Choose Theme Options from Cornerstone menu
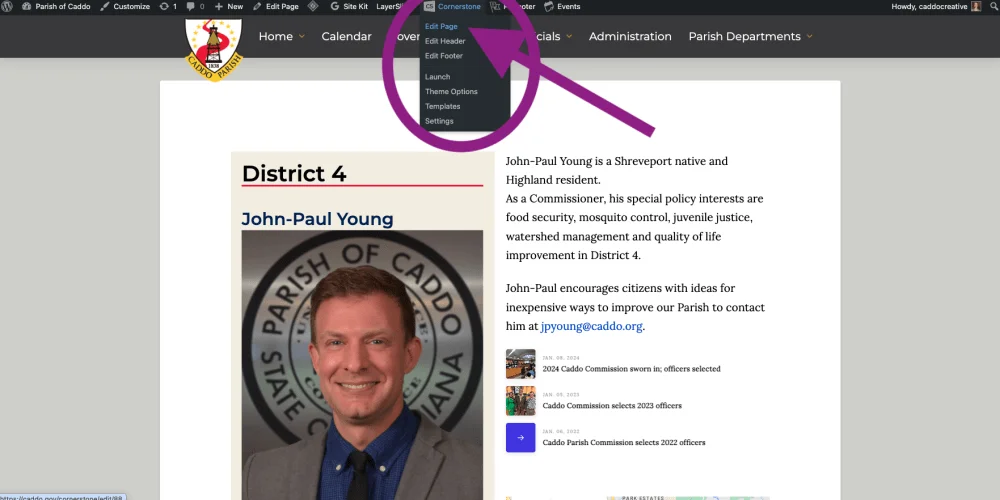Image resolution: width=1000 pixels, height=500 pixels. [451, 91]
